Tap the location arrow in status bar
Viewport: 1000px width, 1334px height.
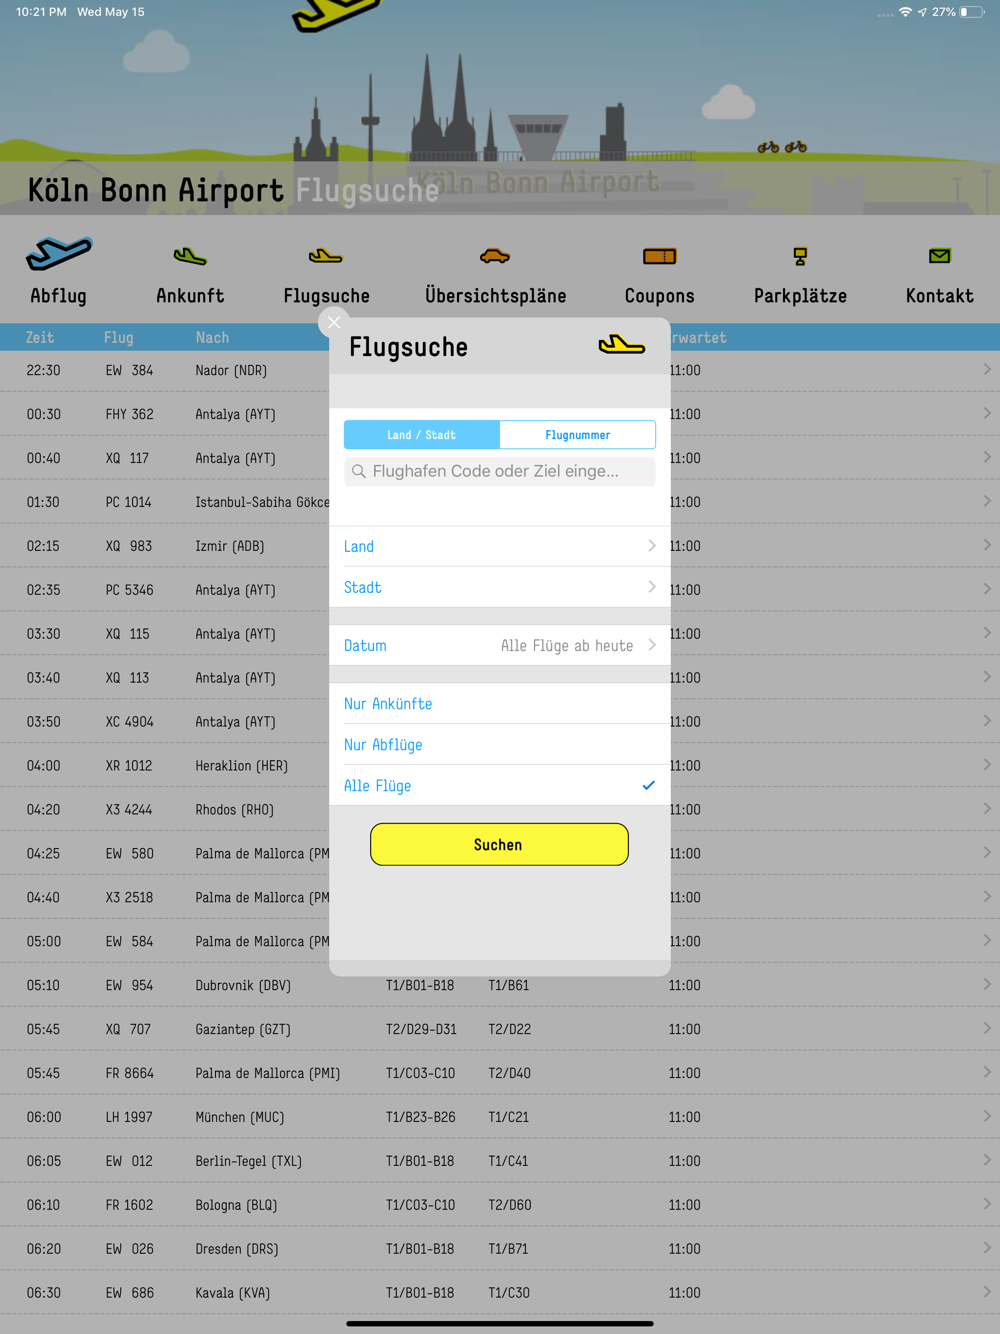tap(922, 12)
